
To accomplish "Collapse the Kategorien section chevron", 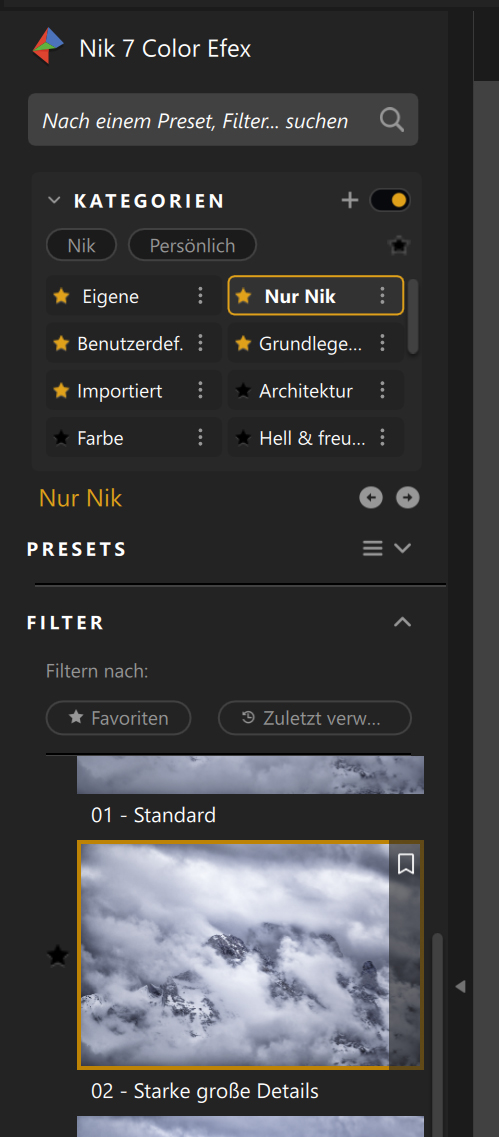I will [54, 201].
